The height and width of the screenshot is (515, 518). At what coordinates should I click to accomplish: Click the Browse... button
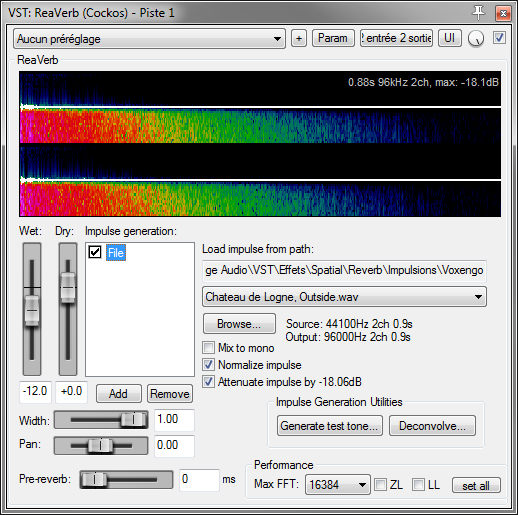click(239, 324)
